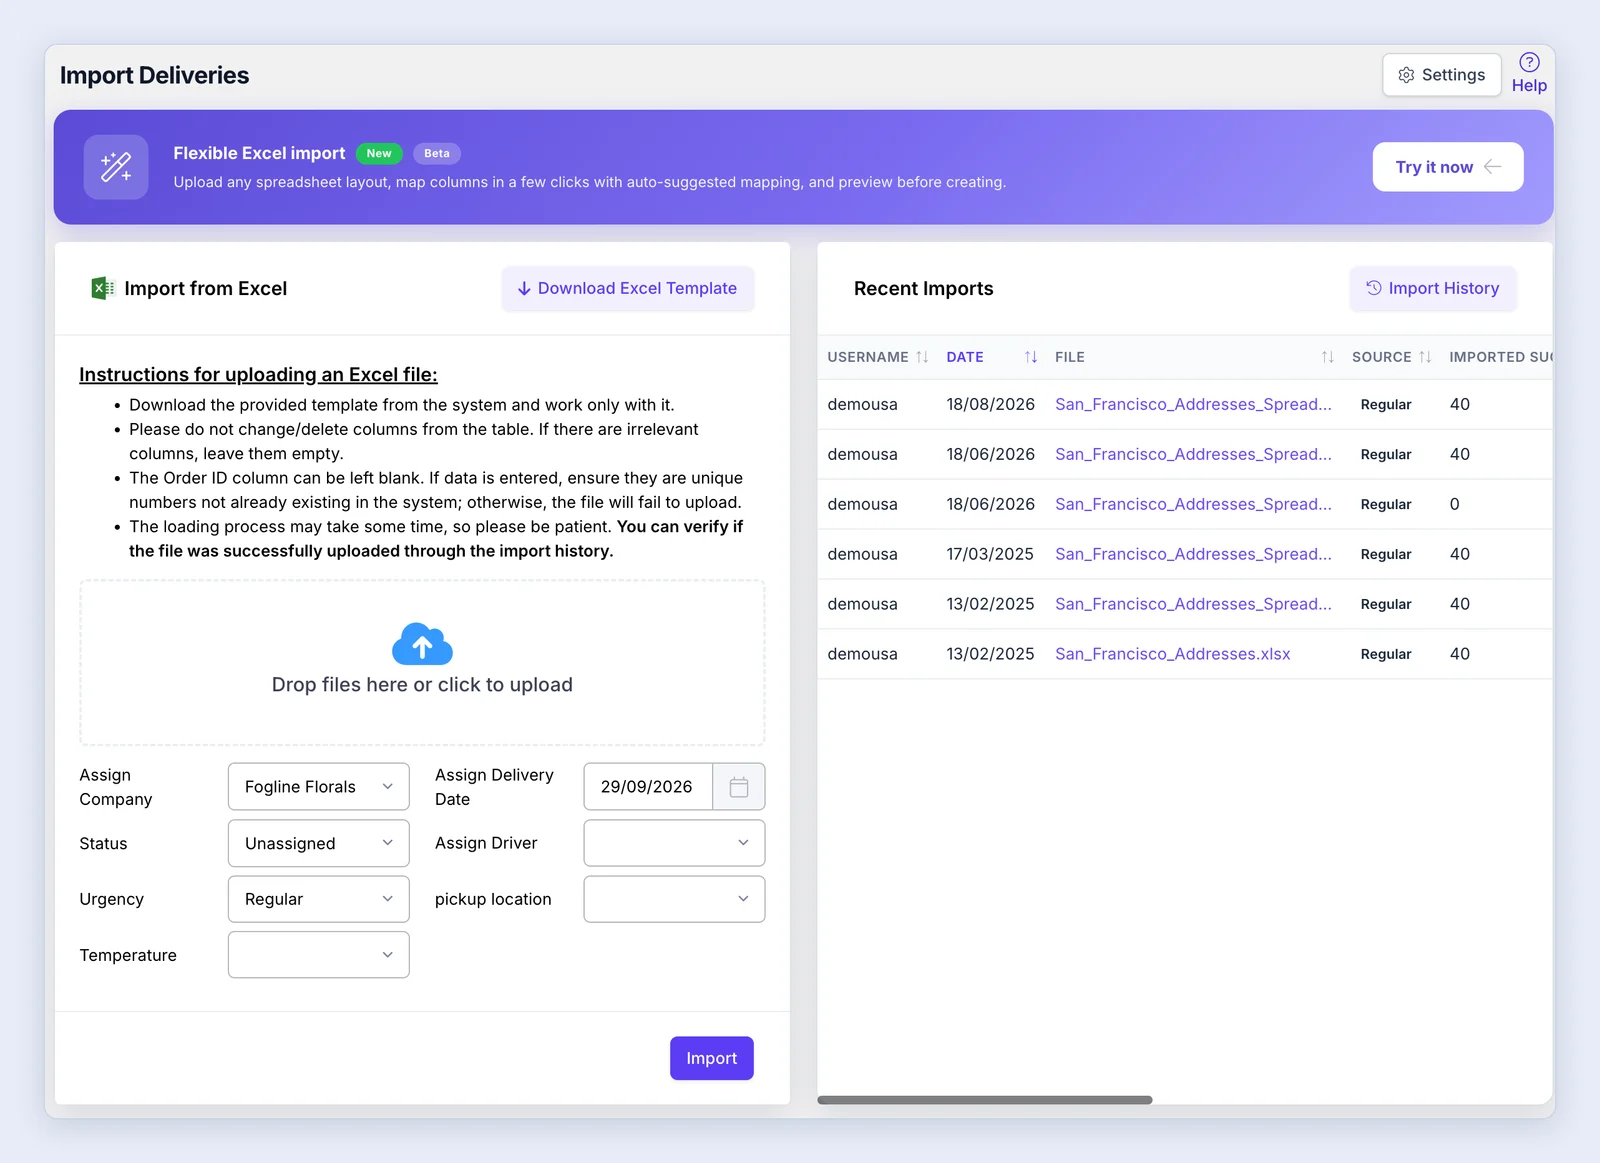
Task: Open the 17/03/2025 imported file link
Action: pyautogui.click(x=1193, y=554)
